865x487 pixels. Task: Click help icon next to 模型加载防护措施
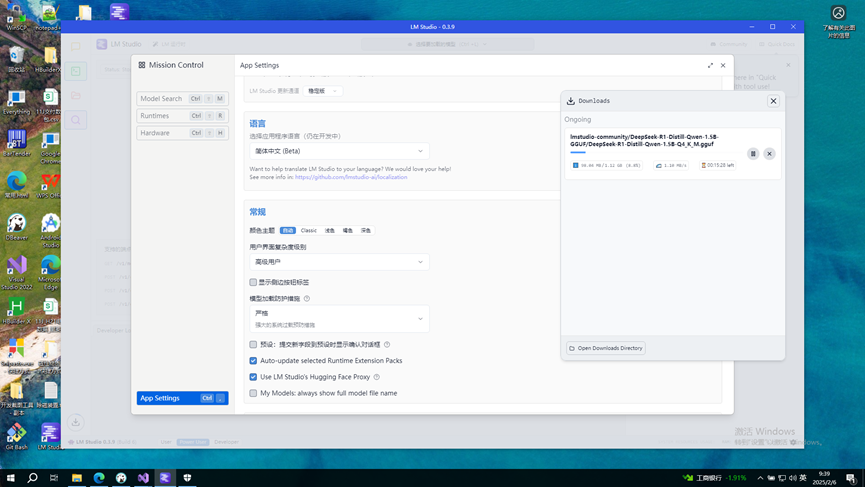coord(307,298)
